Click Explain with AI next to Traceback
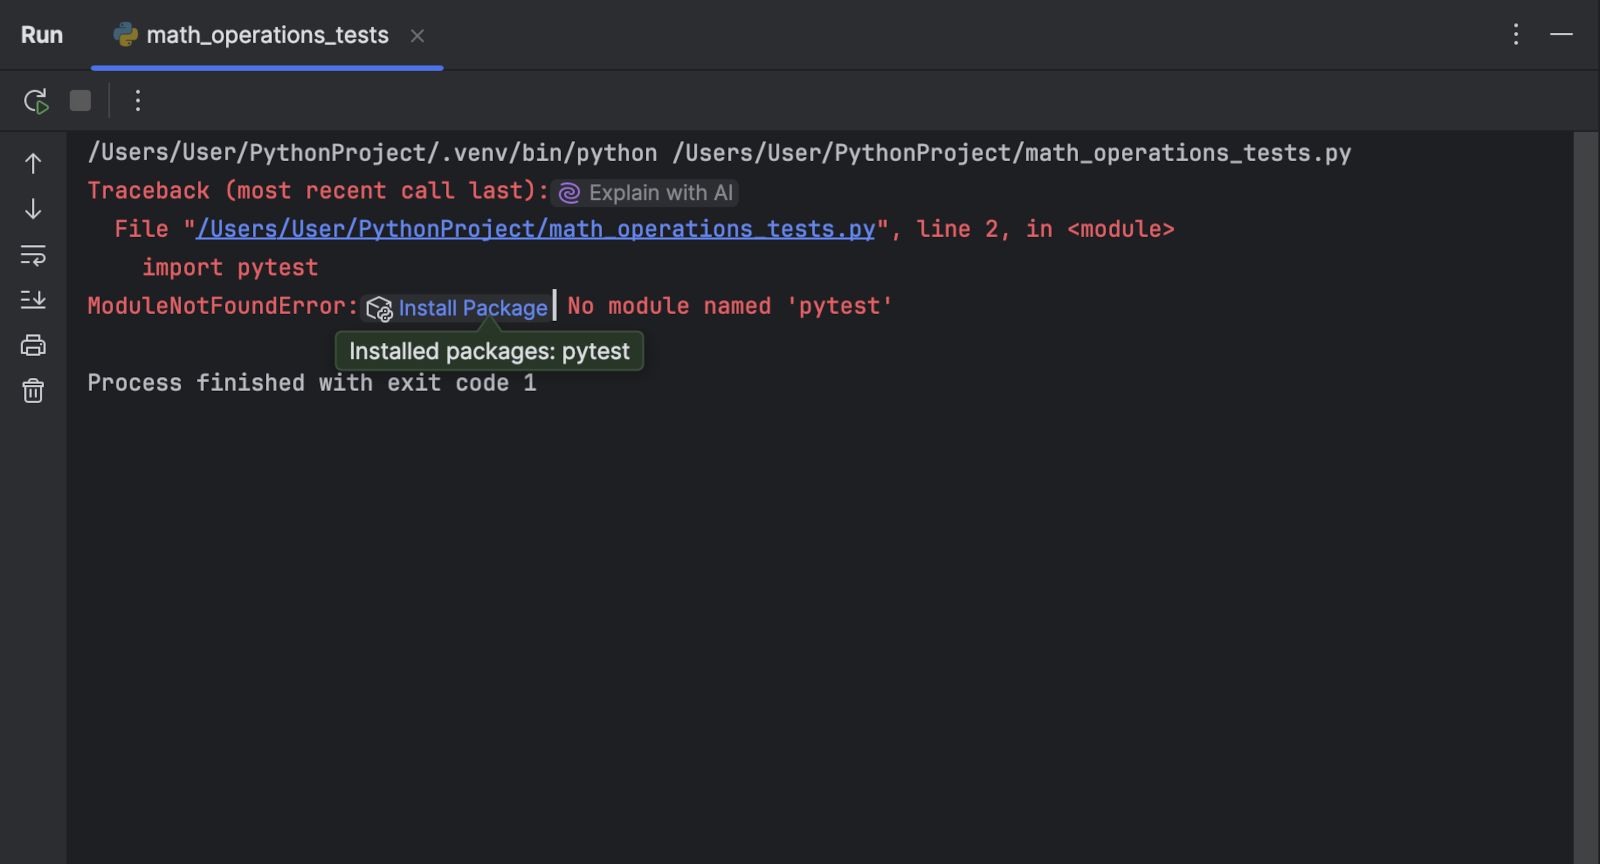 pos(646,193)
